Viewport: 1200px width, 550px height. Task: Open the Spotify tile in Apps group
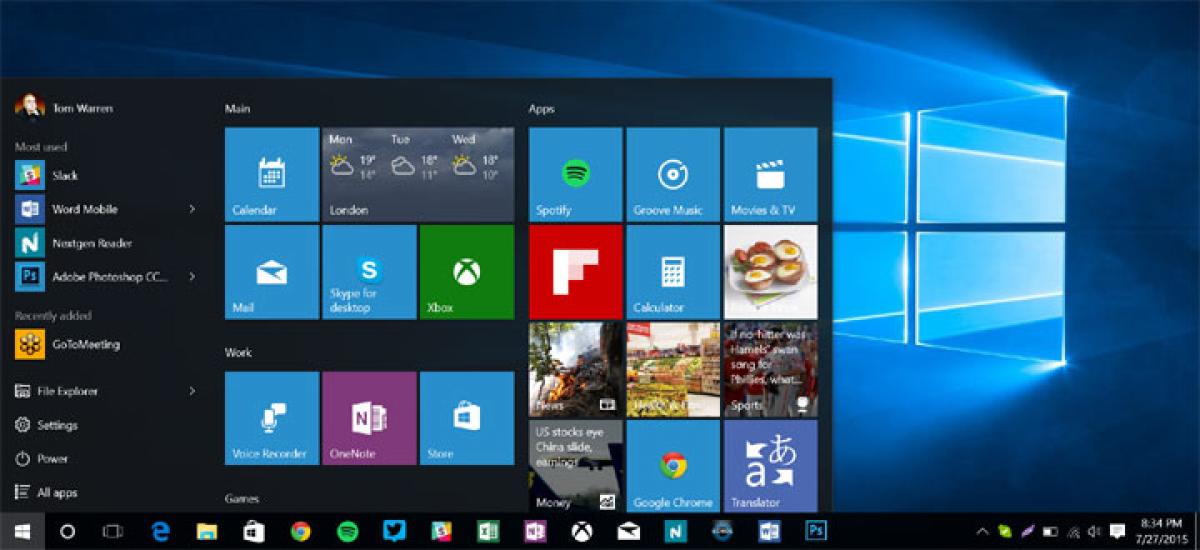coord(575,174)
